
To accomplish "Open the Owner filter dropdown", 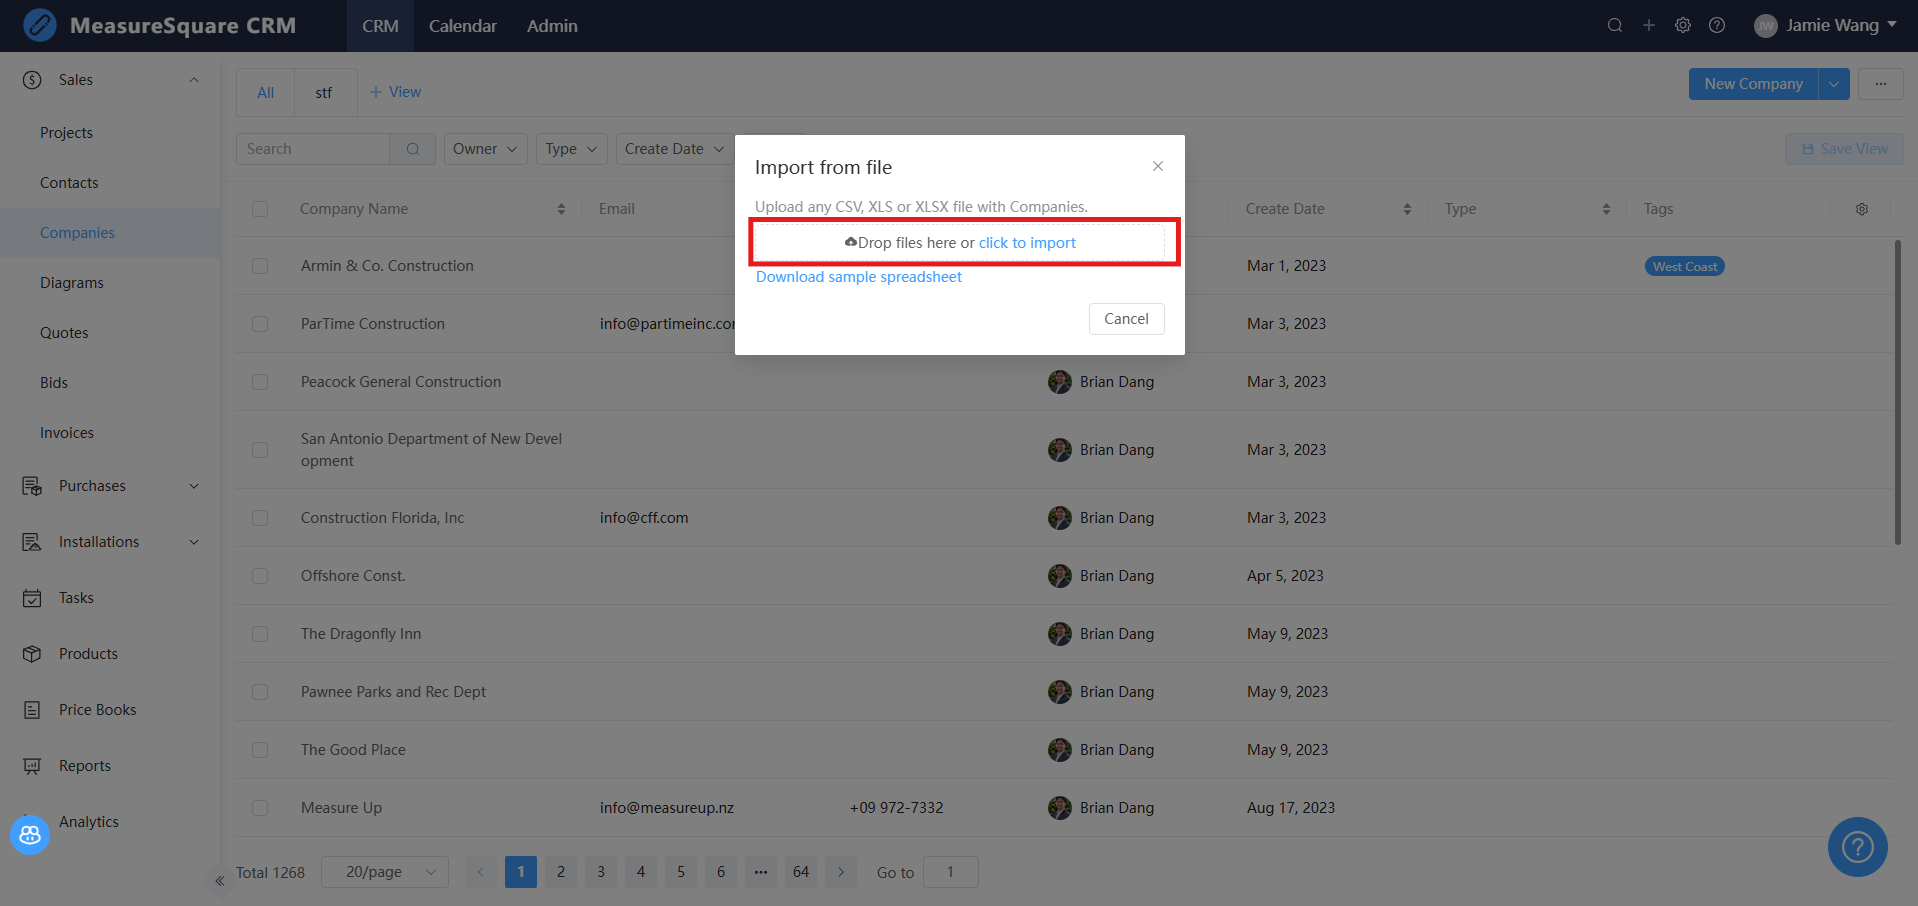I will click(485, 149).
